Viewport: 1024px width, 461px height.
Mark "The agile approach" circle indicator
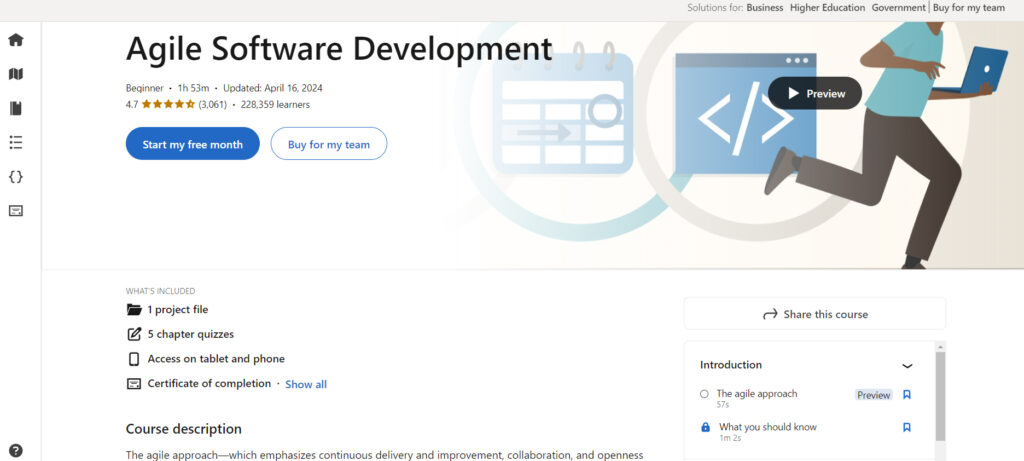[704, 394]
